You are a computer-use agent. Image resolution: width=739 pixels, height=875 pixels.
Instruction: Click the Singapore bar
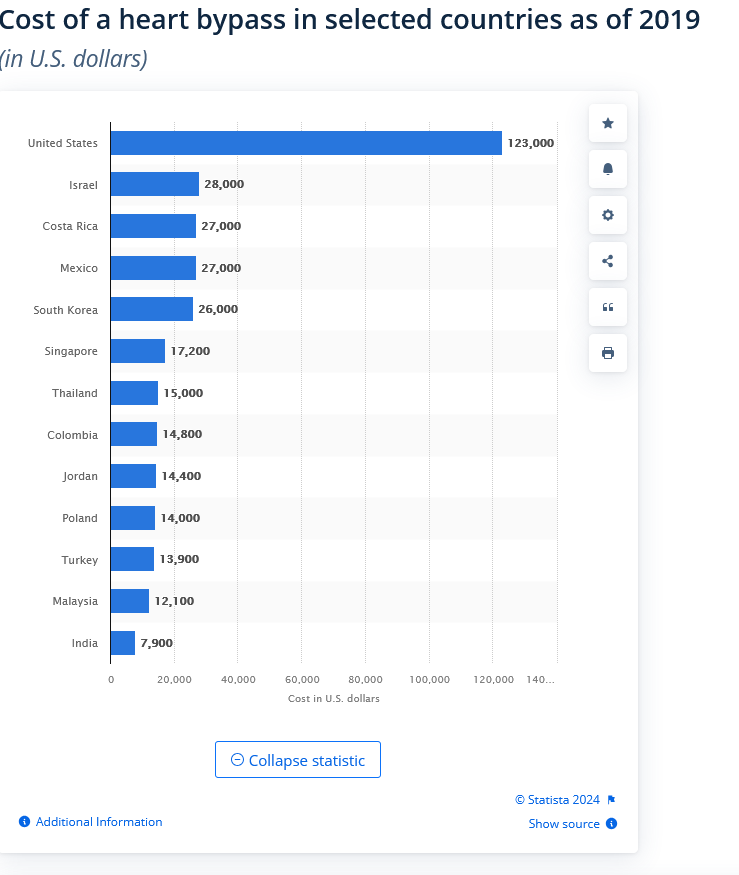[x=138, y=351]
